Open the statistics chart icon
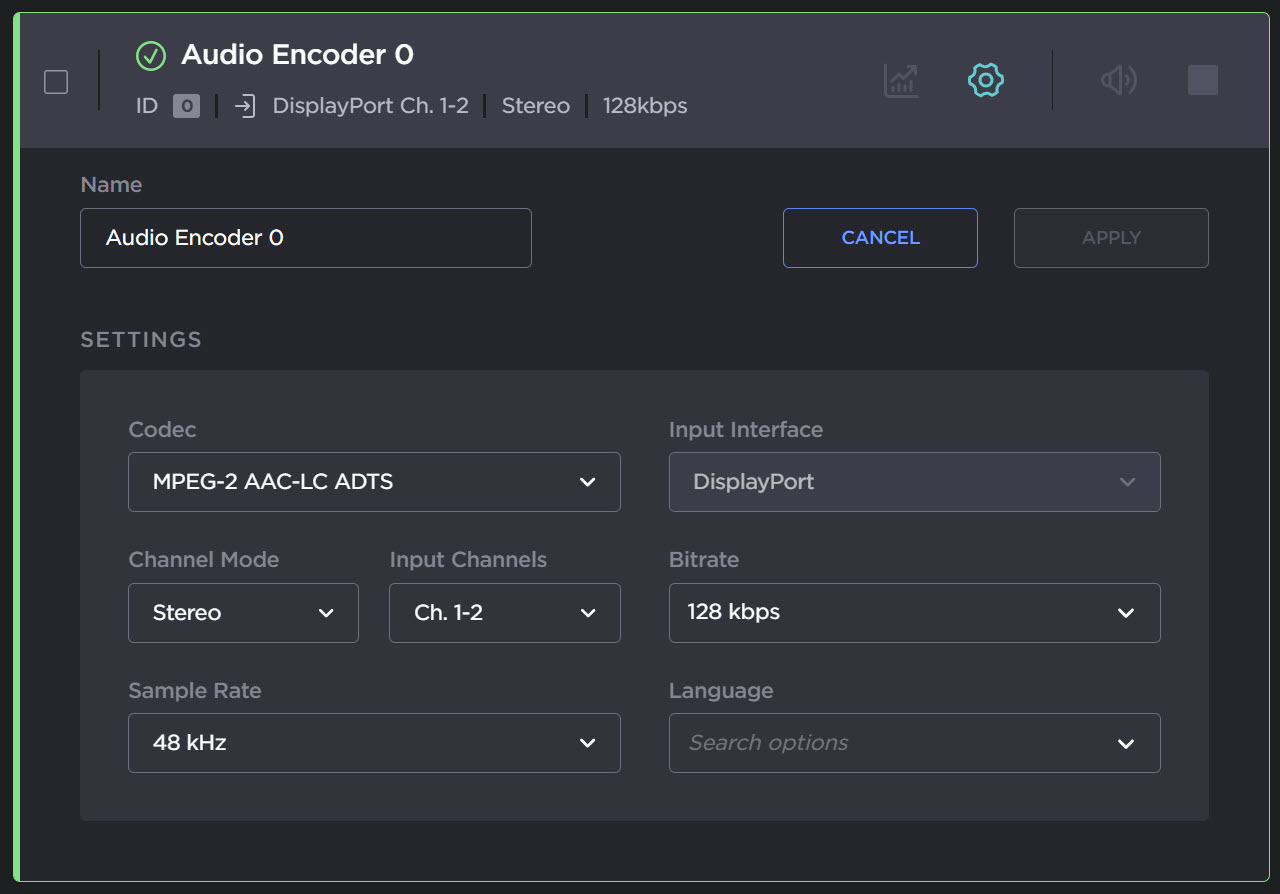Image resolution: width=1280 pixels, height=894 pixels. [901, 80]
